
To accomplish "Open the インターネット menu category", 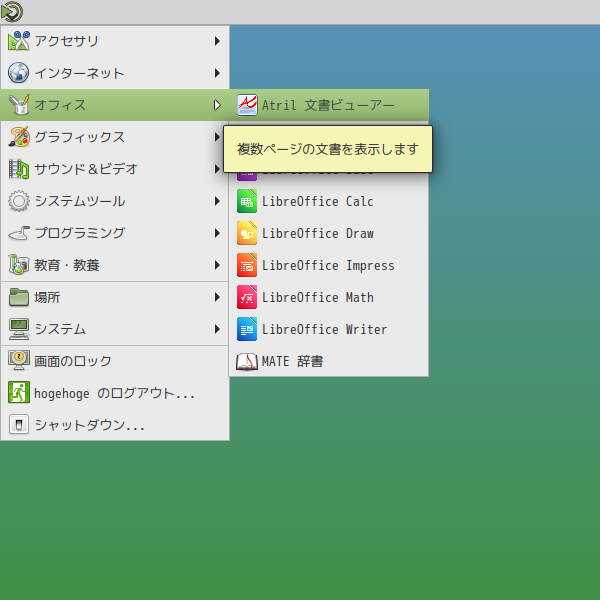I will click(x=115, y=73).
